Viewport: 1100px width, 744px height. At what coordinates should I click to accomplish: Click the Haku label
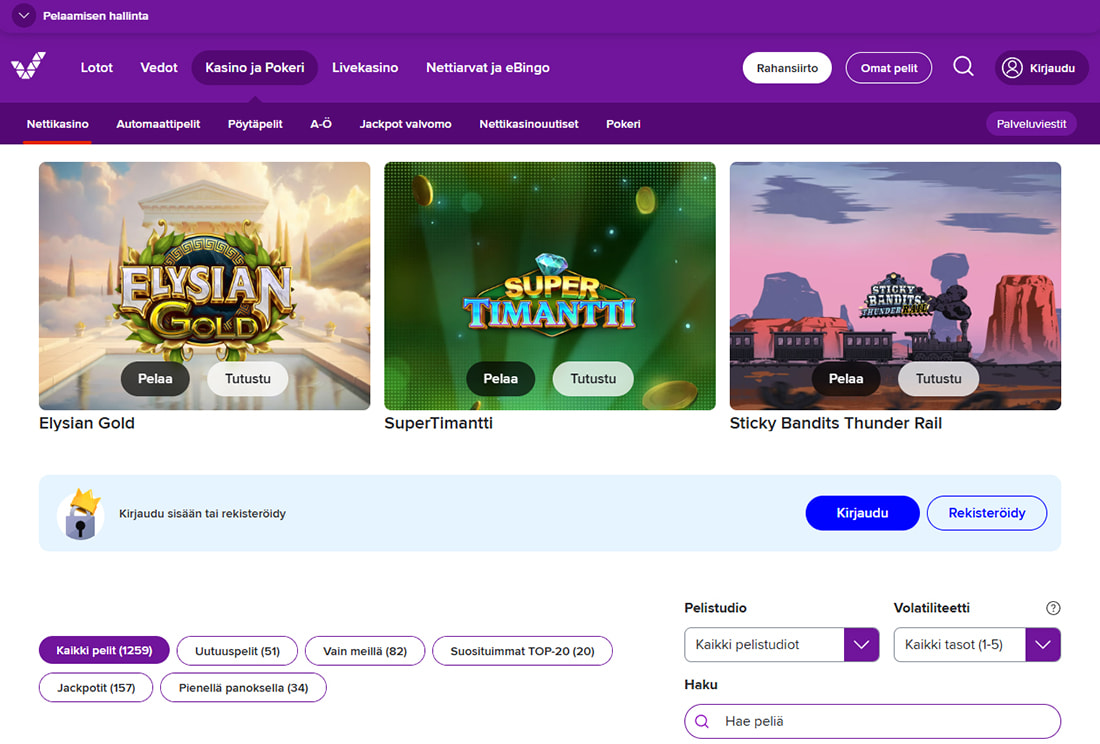(x=701, y=684)
